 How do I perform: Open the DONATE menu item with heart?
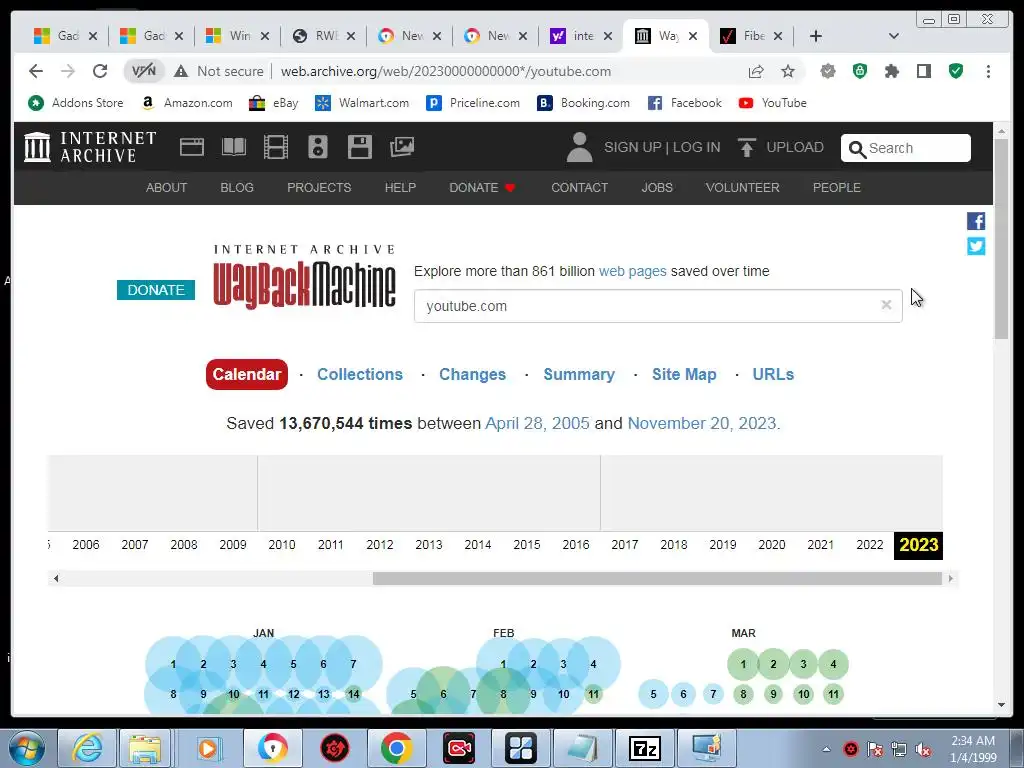(483, 187)
